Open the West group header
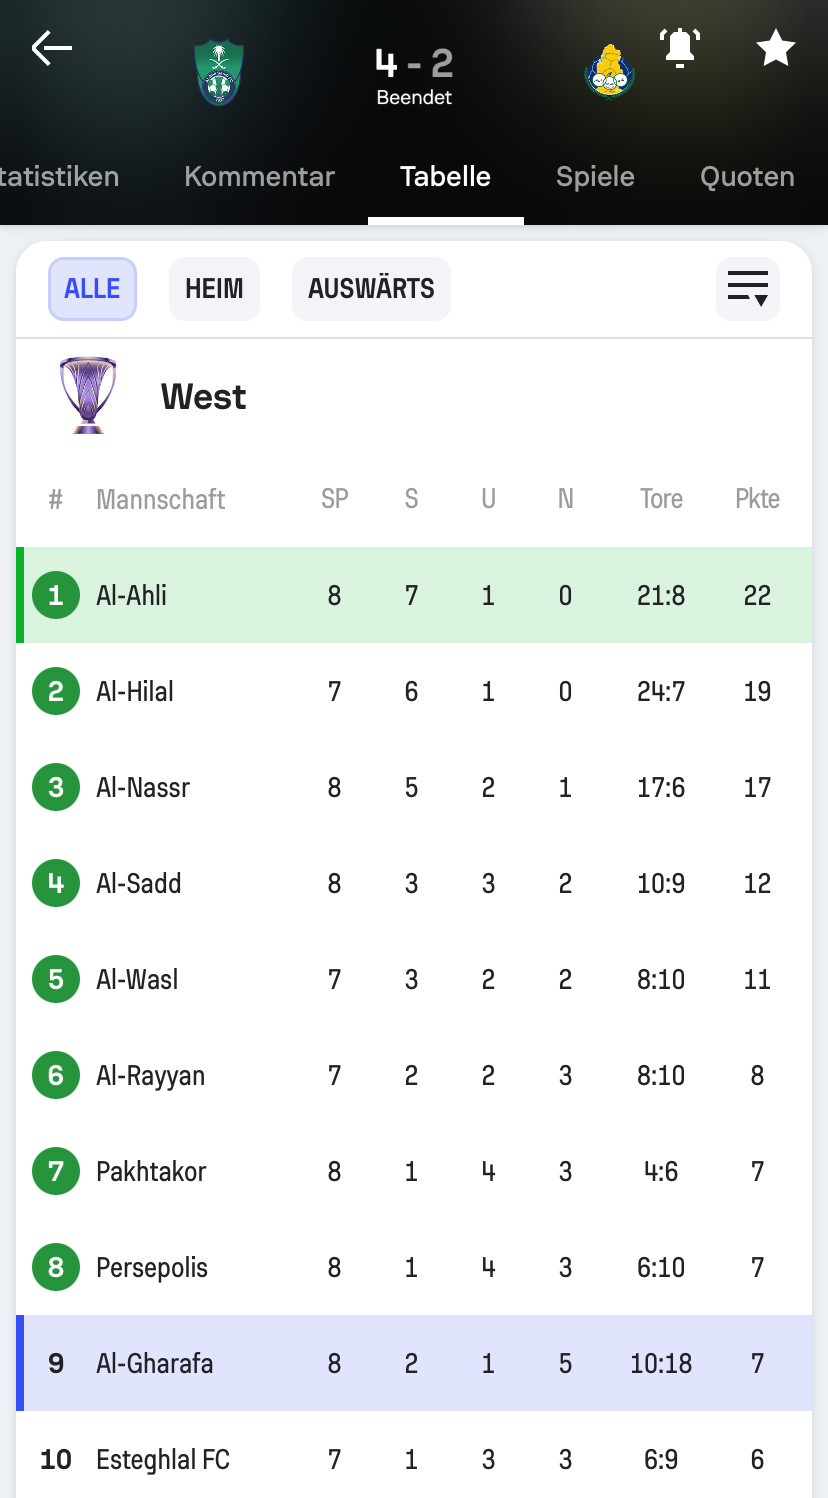Image resolution: width=828 pixels, height=1498 pixels. click(203, 397)
